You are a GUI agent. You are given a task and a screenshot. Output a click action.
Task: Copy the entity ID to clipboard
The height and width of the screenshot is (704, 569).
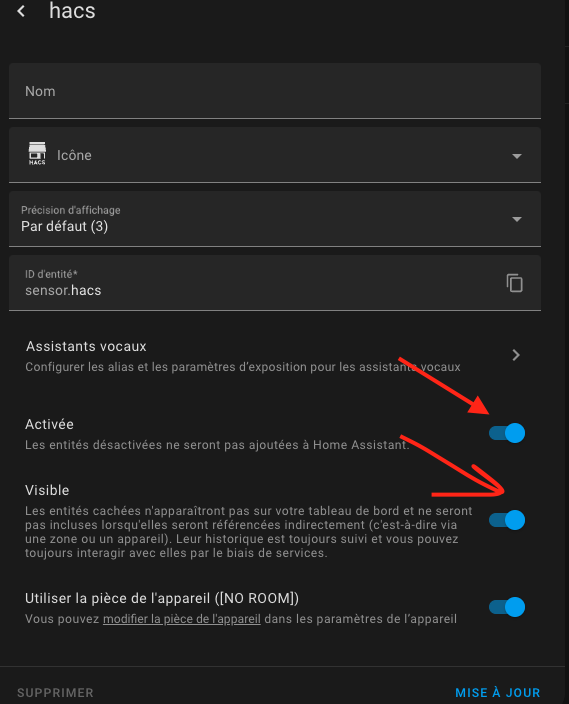(515, 283)
